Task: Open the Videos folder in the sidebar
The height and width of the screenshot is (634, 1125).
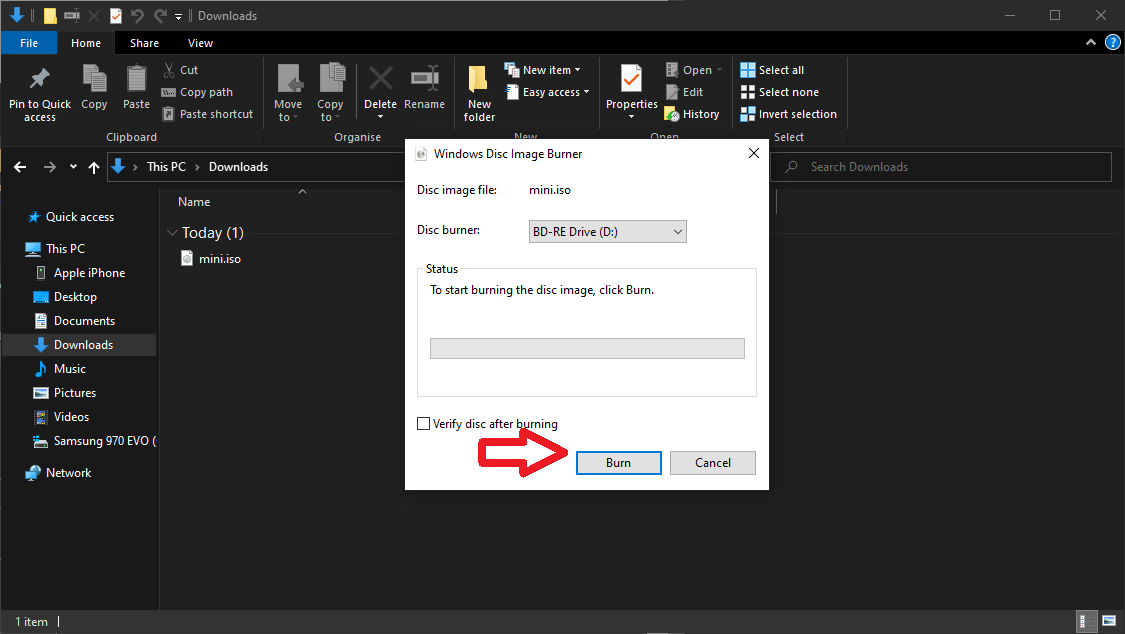Action: click(x=62, y=417)
